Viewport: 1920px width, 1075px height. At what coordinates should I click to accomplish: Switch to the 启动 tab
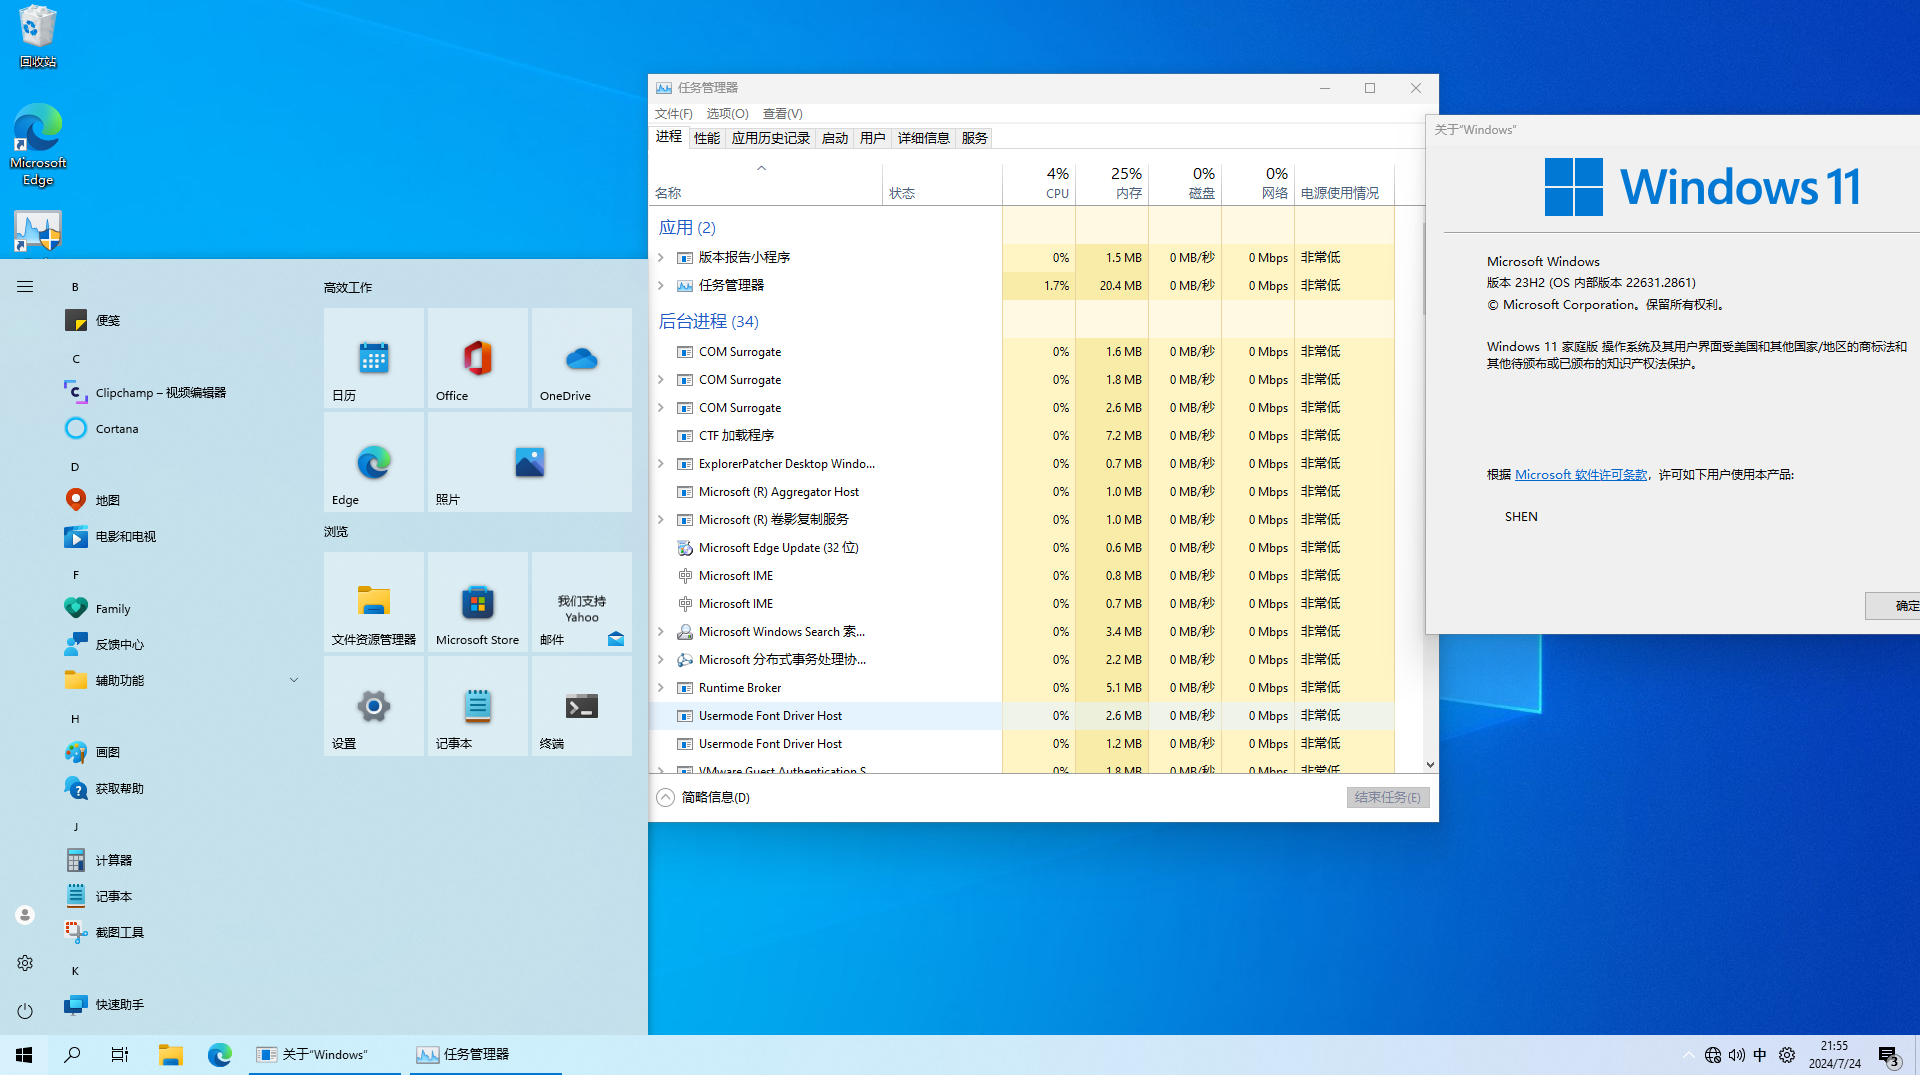[835, 138]
